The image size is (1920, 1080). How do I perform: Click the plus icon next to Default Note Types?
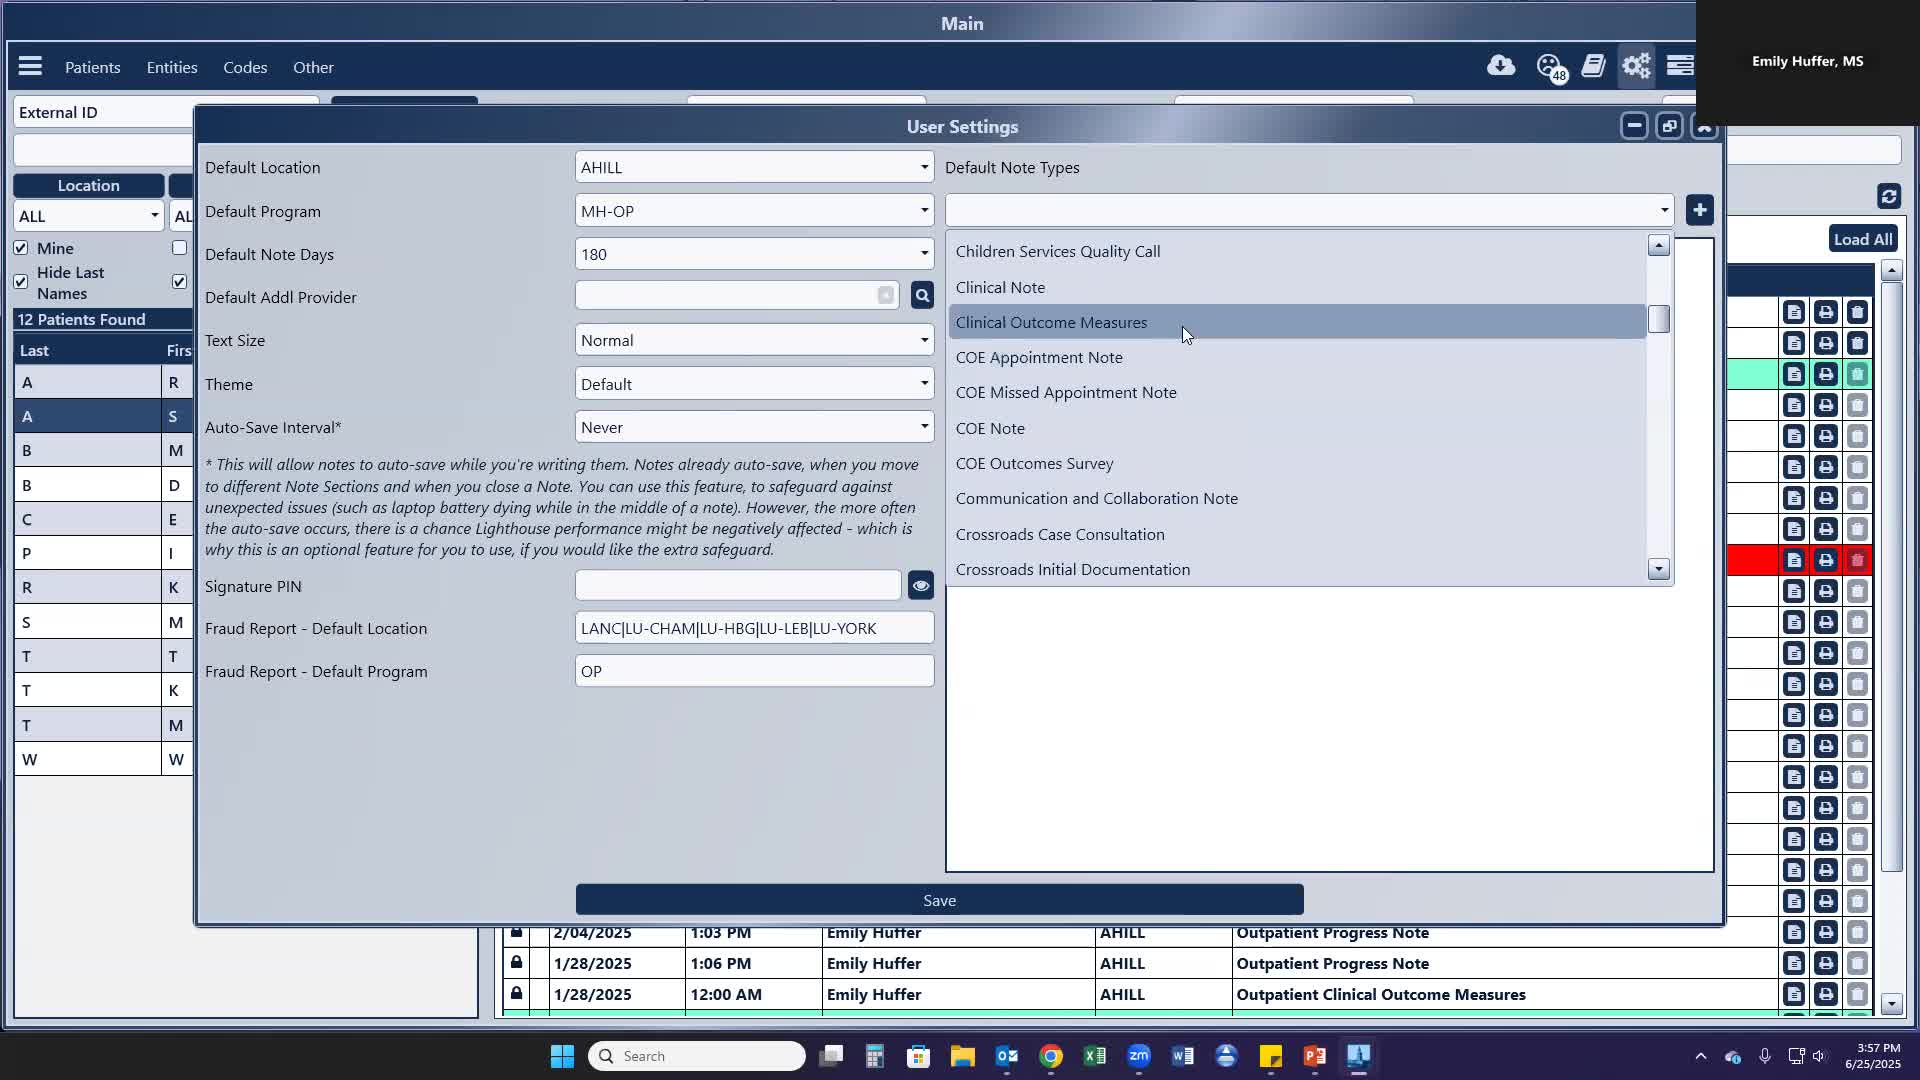tap(1700, 210)
